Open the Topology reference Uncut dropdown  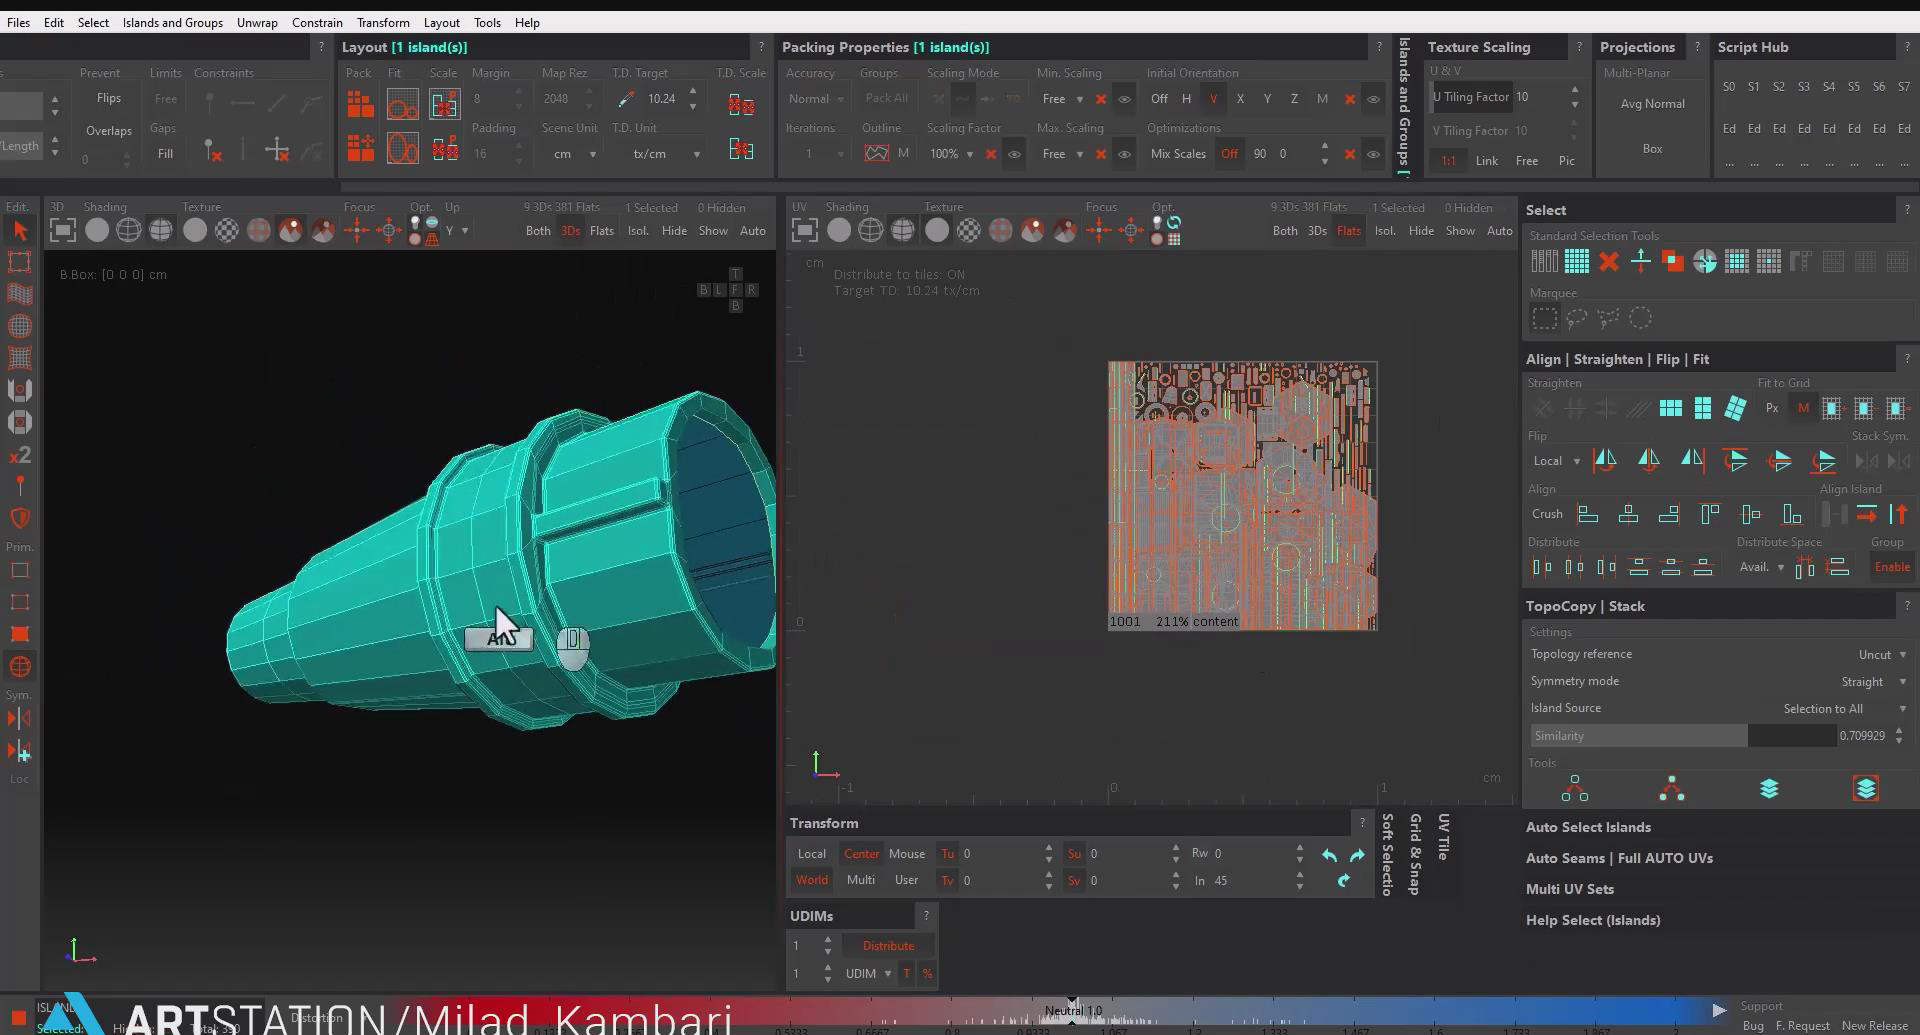1882,655
